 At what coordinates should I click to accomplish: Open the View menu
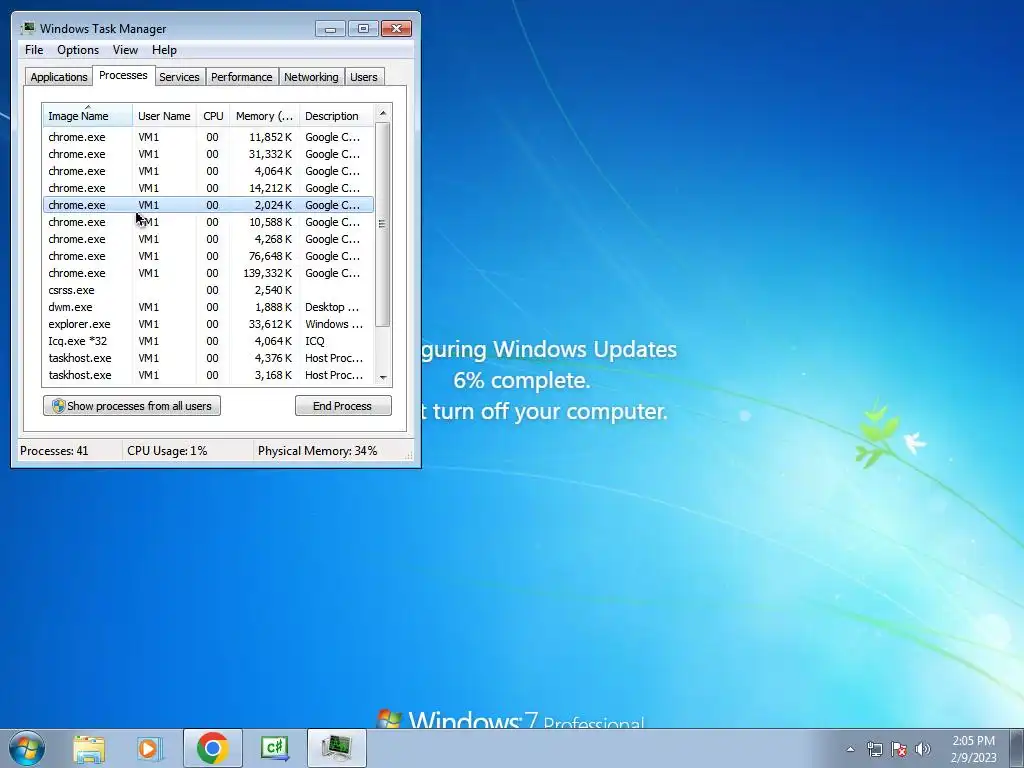(125, 50)
